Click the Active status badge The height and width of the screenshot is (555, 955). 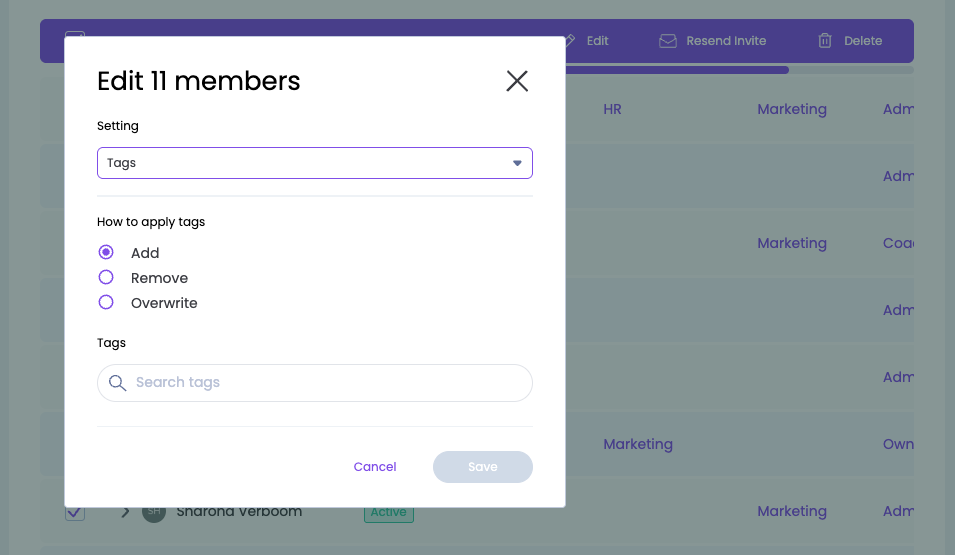point(388,513)
